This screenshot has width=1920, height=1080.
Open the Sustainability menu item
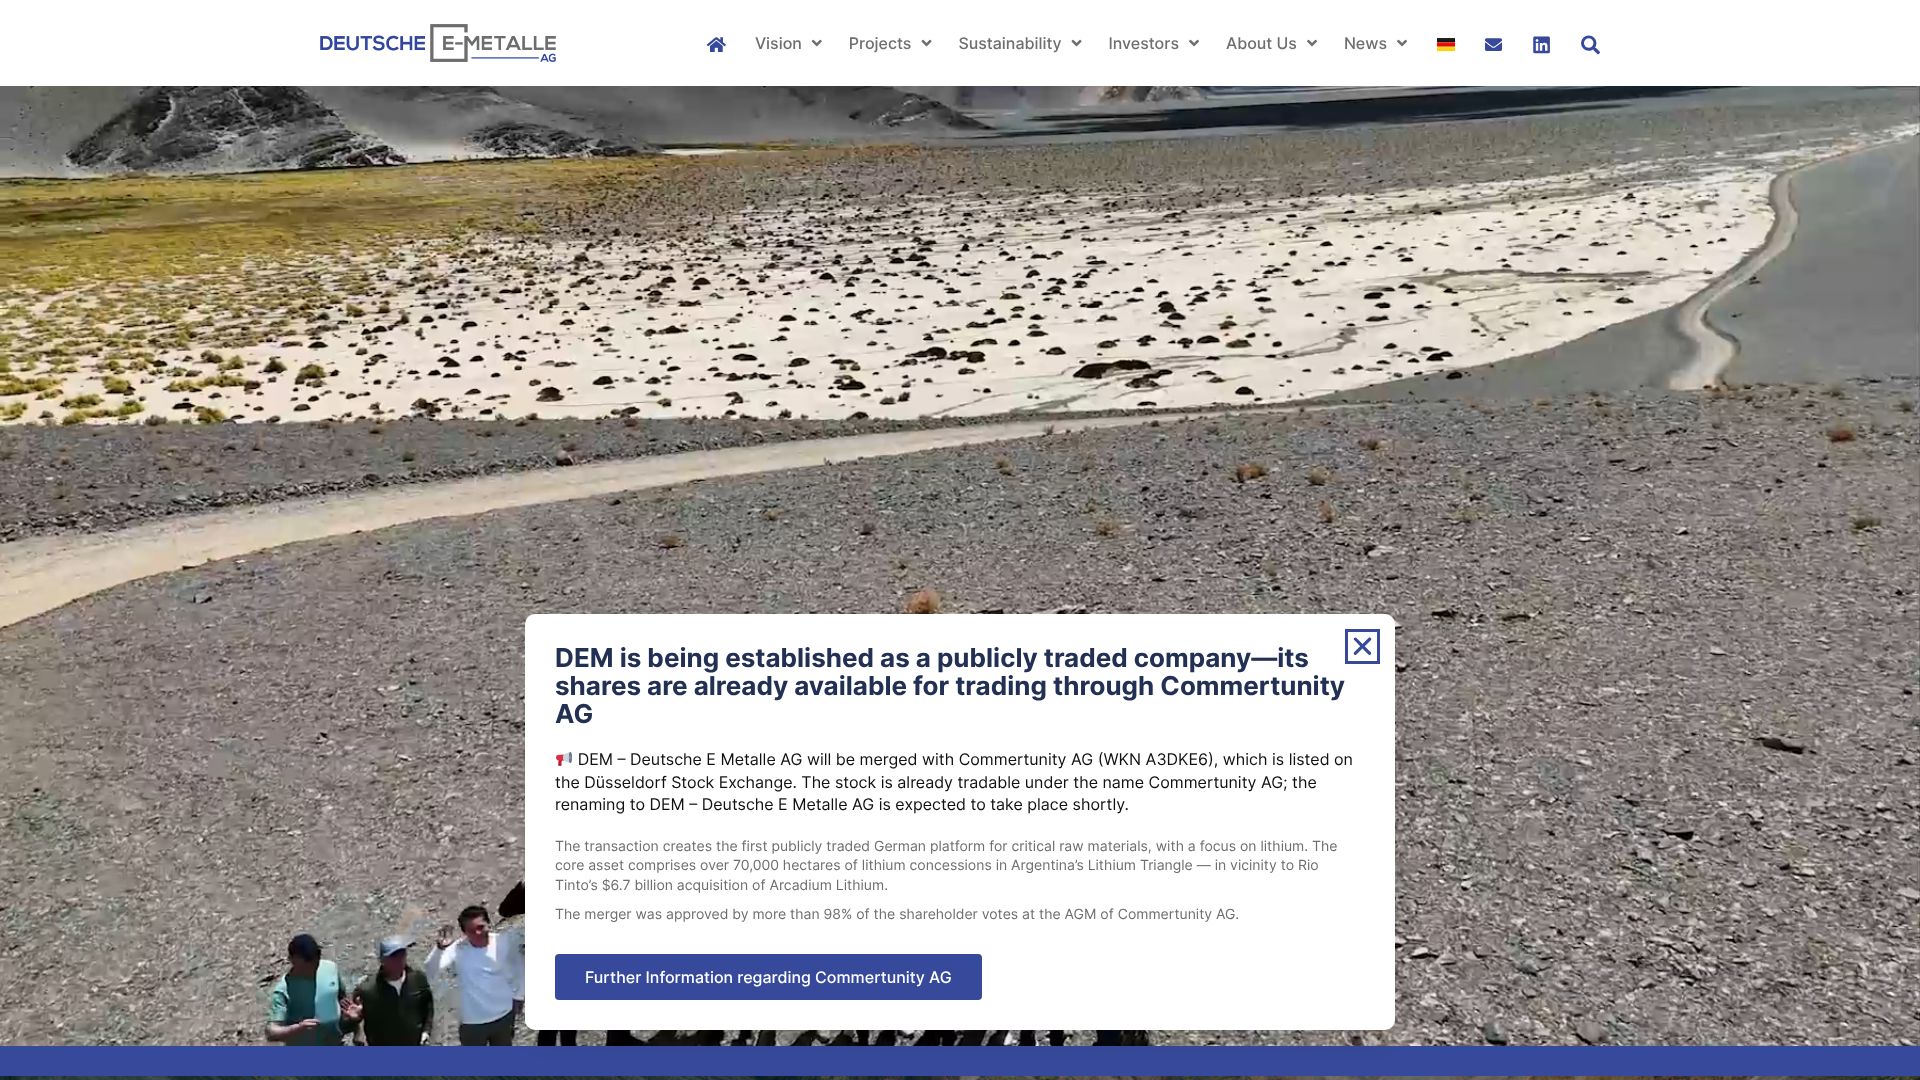click(x=1009, y=43)
